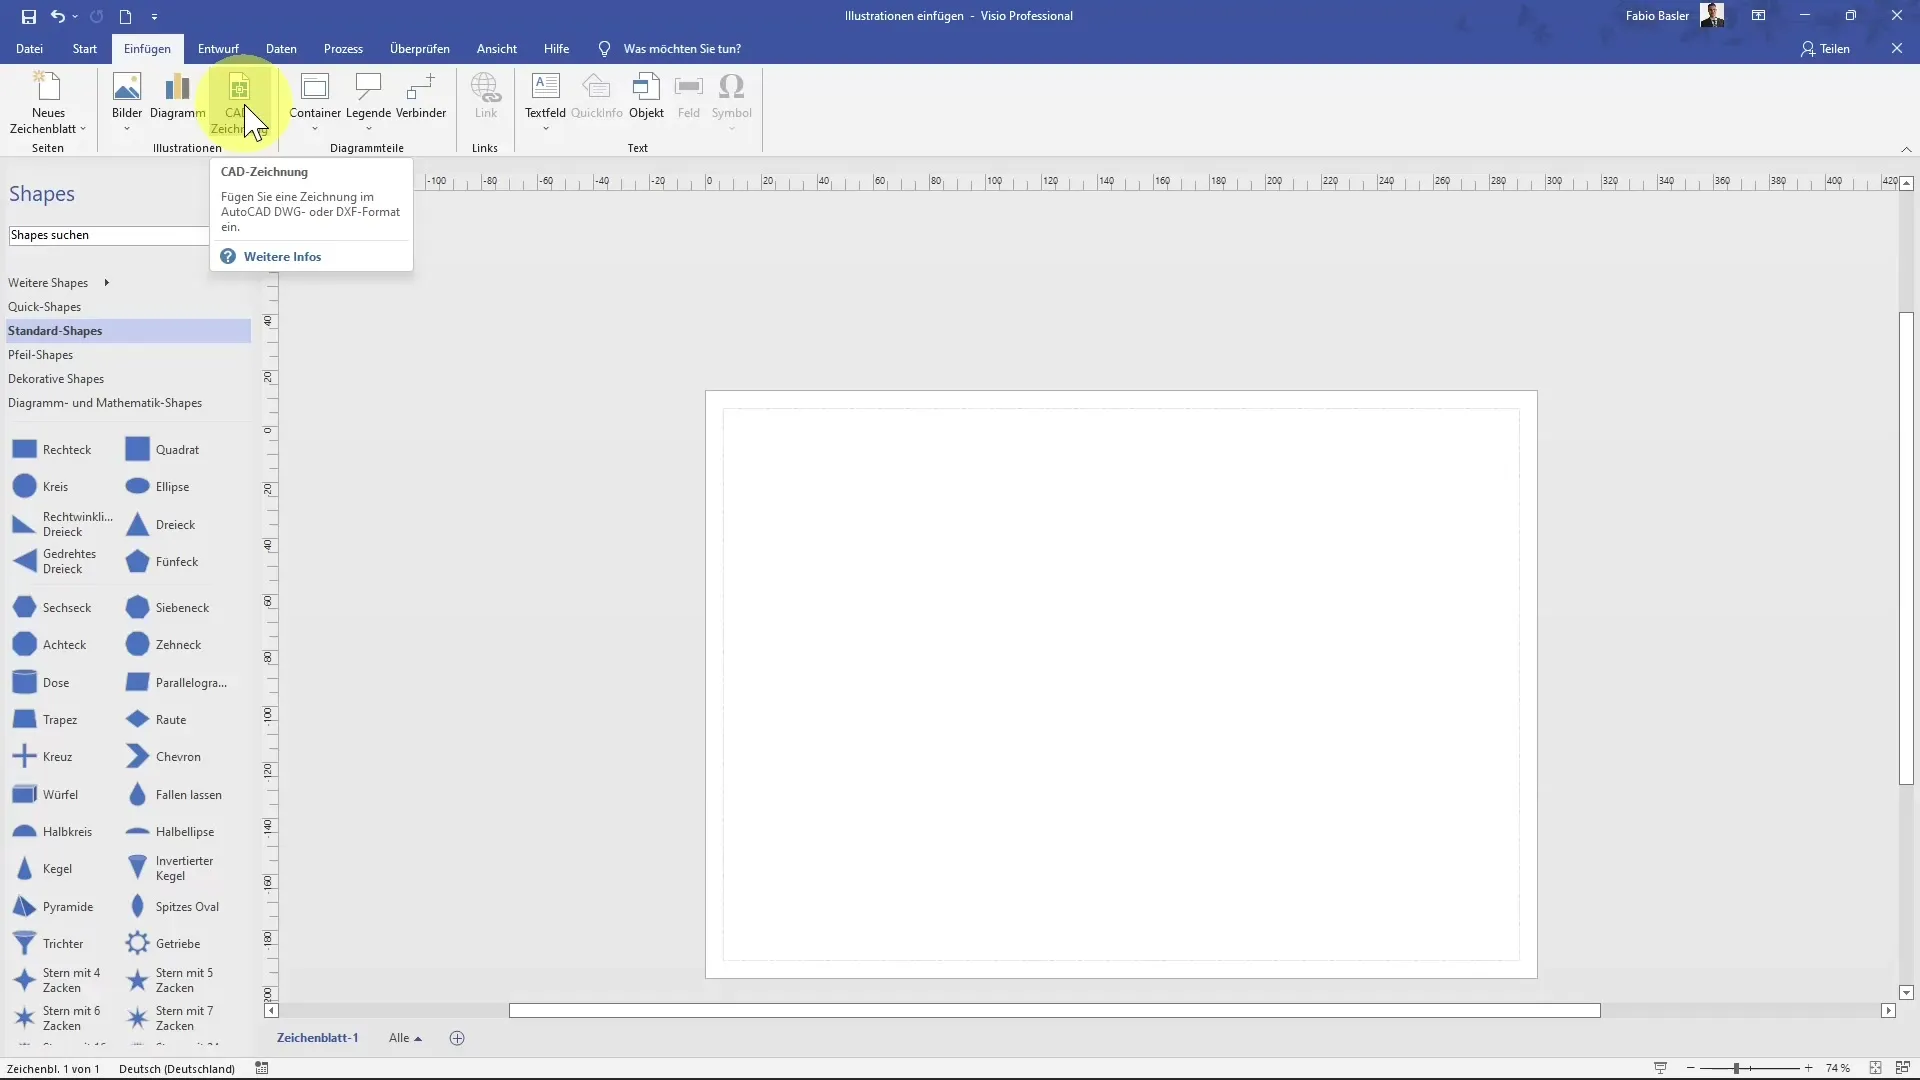The image size is (1920, 1080).
Task: Open the Undo history dropdown arrow
Action: click(75, 16)
